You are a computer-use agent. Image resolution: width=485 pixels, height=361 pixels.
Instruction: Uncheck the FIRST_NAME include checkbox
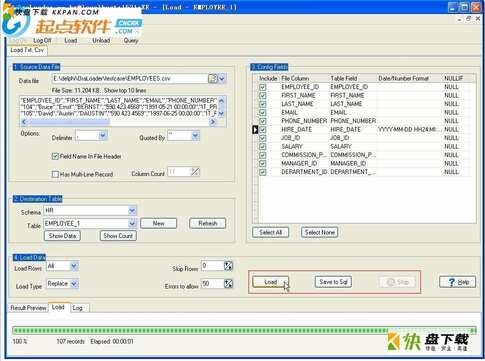coord(263,96)
